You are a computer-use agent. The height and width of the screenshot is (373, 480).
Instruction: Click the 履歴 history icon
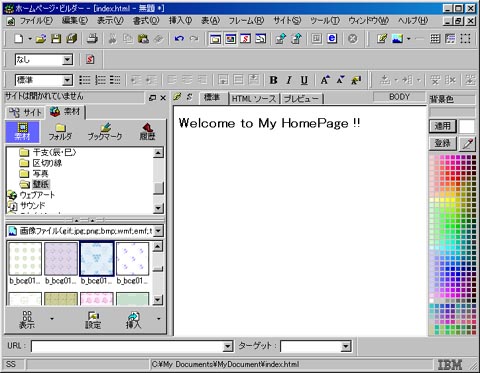tap(147, 132)
